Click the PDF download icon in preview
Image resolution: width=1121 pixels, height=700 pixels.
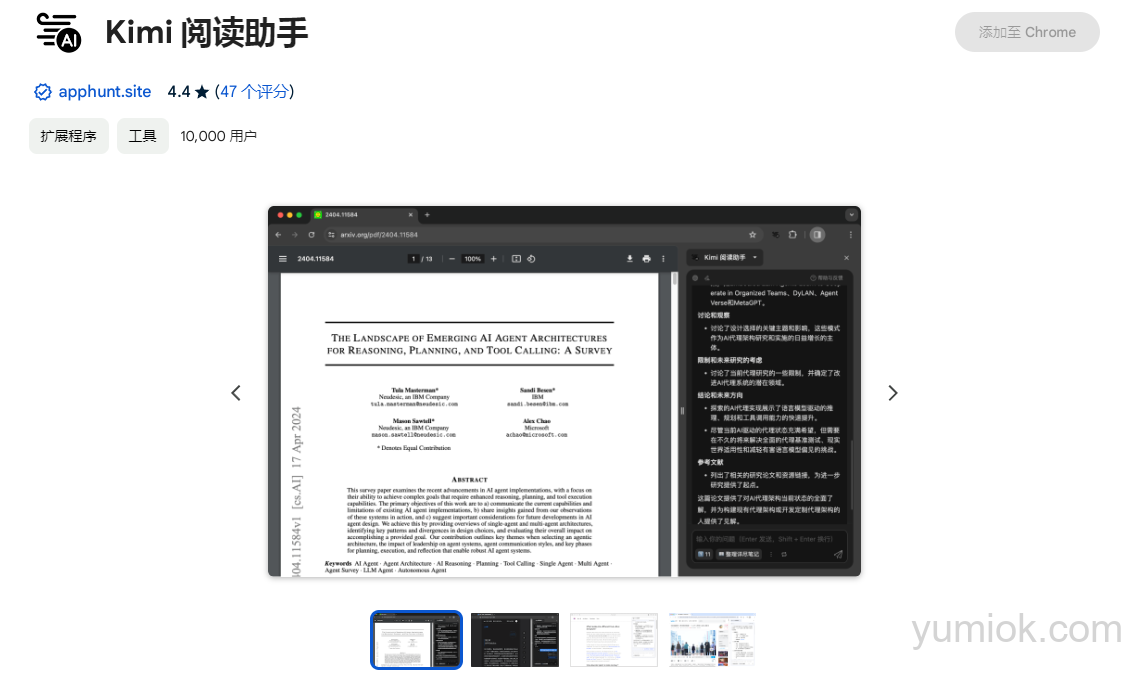click(x=630, y=259)
